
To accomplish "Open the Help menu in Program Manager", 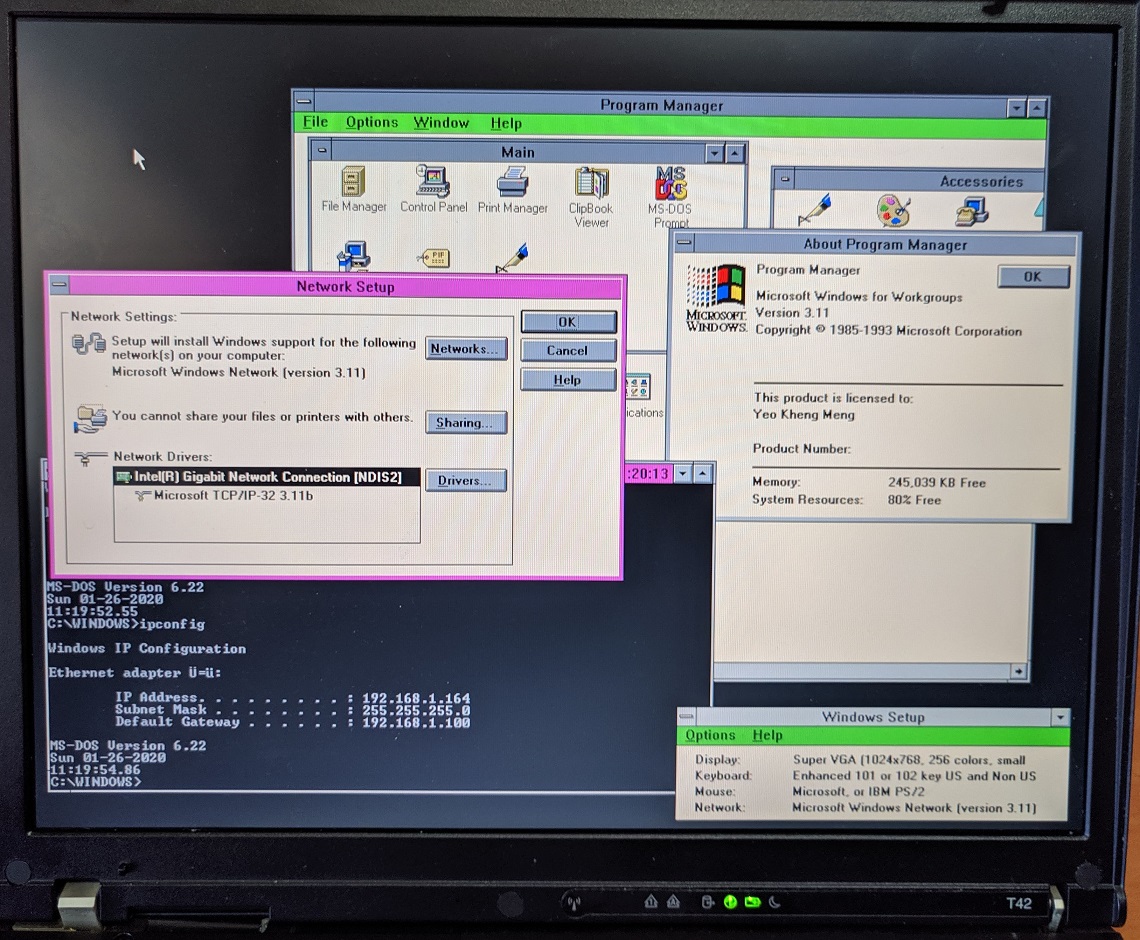I will tap(506, 124).
